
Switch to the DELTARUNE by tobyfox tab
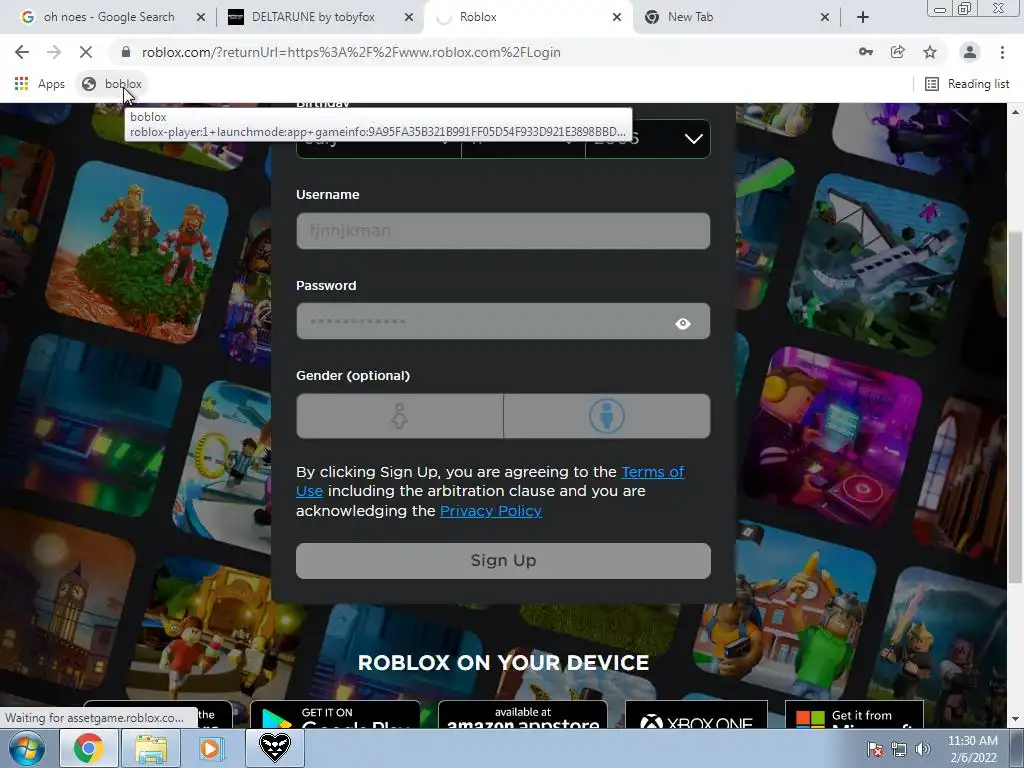pos(313,17)
